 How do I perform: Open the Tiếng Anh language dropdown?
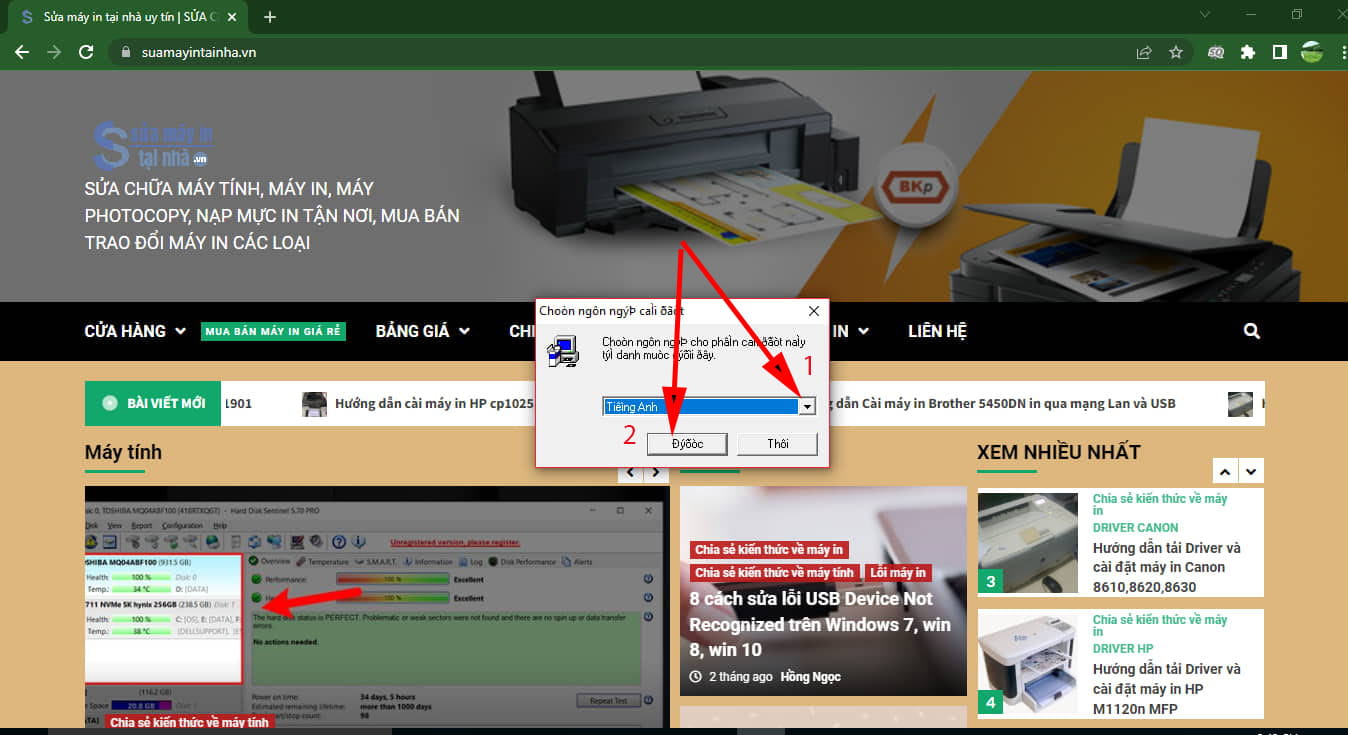[807, 406]
